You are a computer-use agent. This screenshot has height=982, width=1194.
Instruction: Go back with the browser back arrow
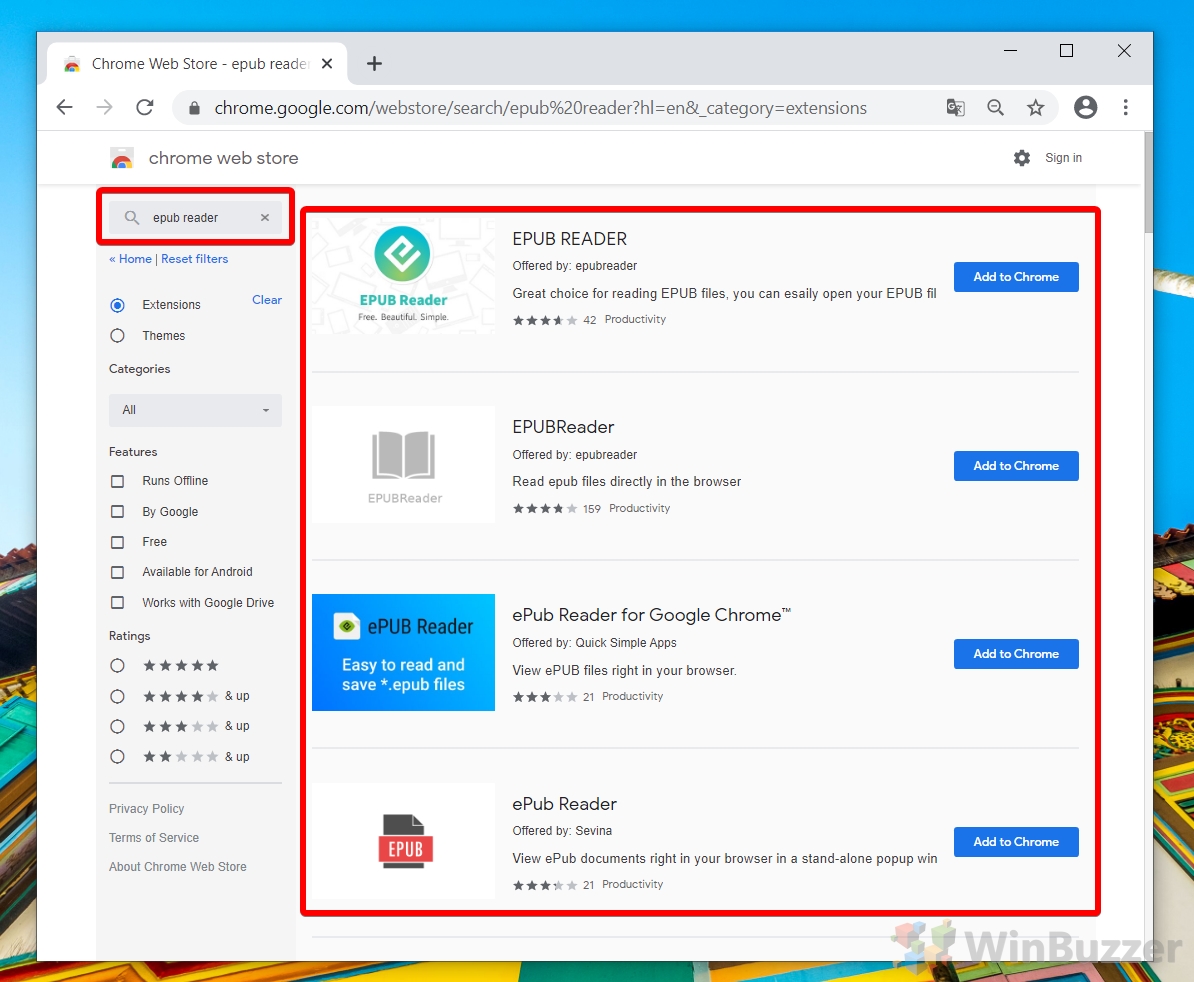pos(65,107)
